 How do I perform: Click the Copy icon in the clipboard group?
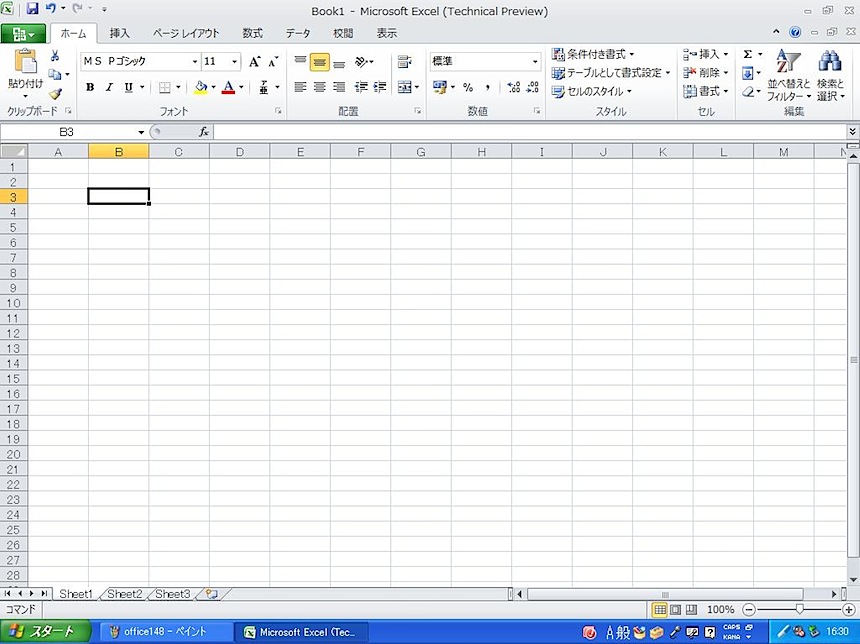(54, 74)
